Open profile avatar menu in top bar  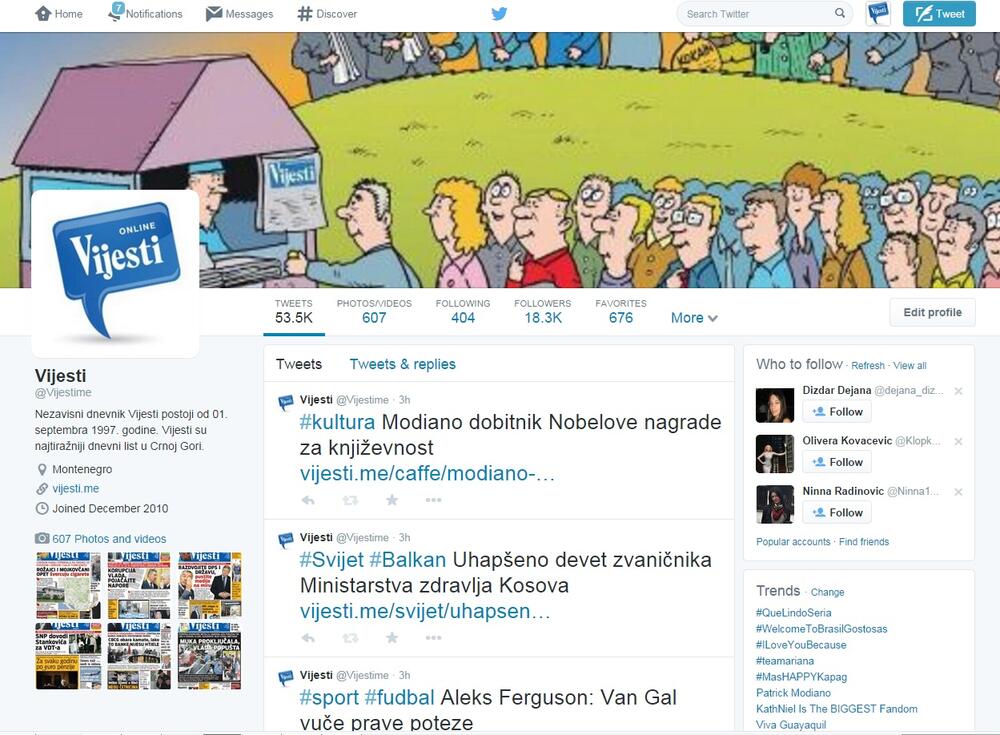coord(878,13)
